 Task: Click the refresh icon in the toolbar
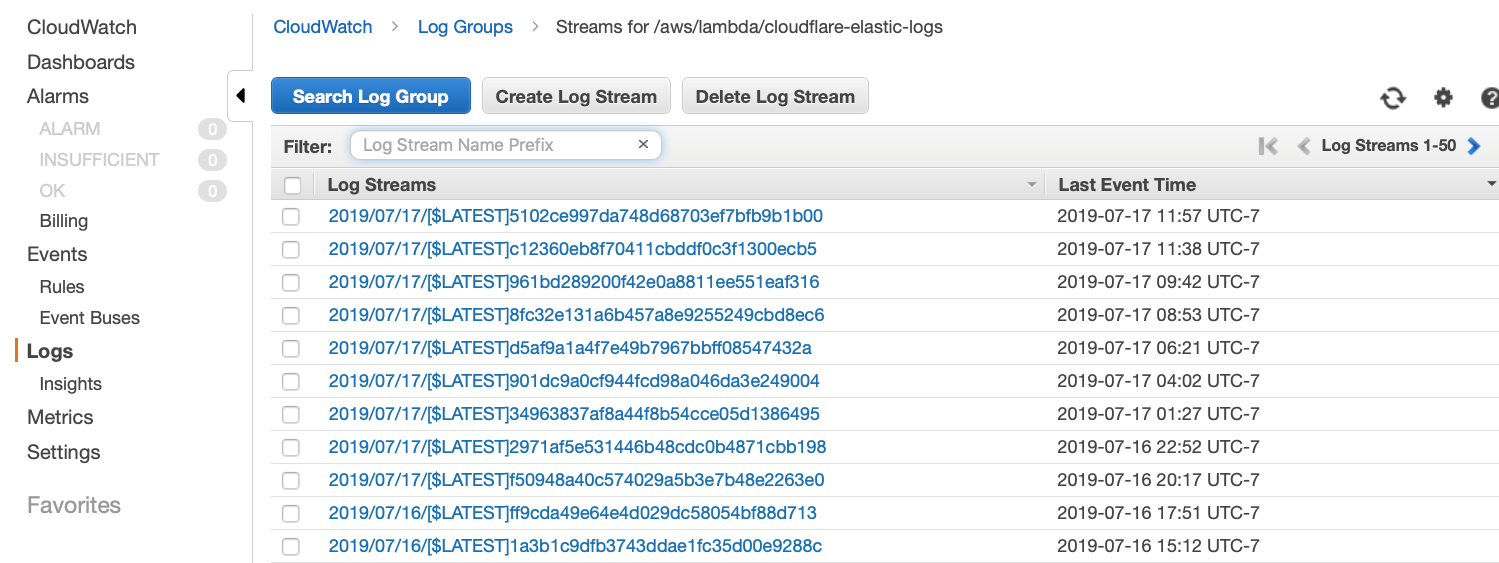pyautogui.click(x=1392, y=98)
